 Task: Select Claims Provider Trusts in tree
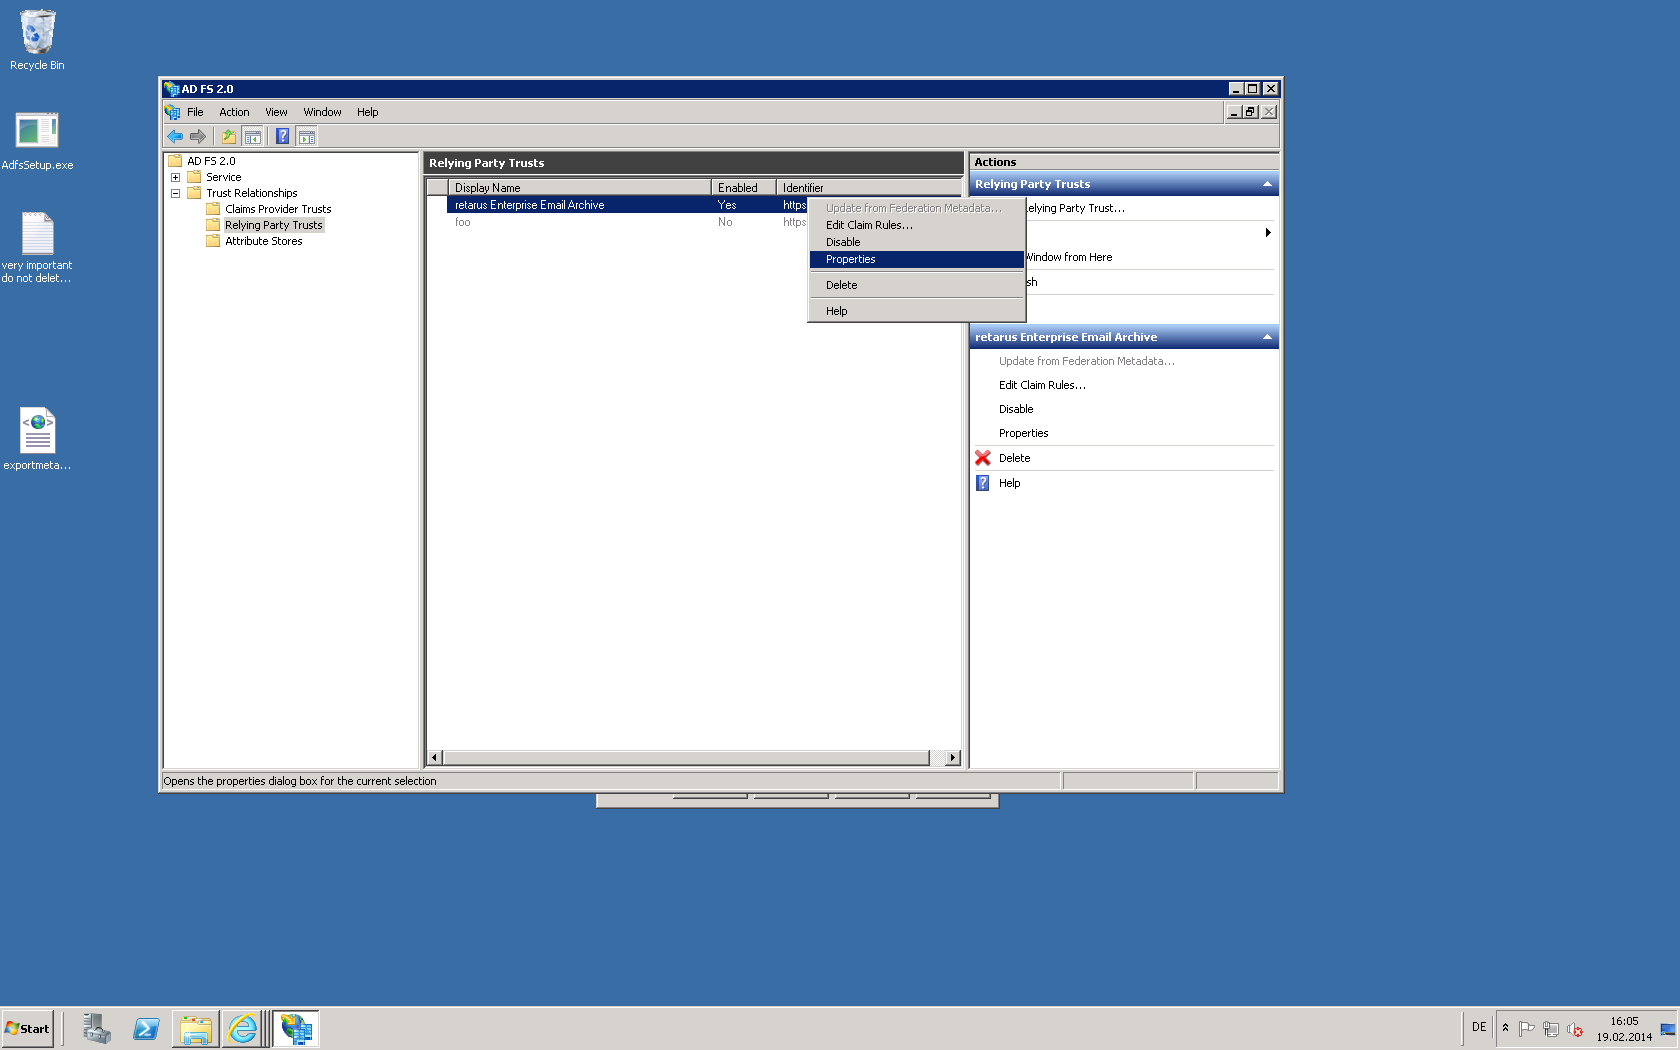pyautogui.click(x=278, y=209)
